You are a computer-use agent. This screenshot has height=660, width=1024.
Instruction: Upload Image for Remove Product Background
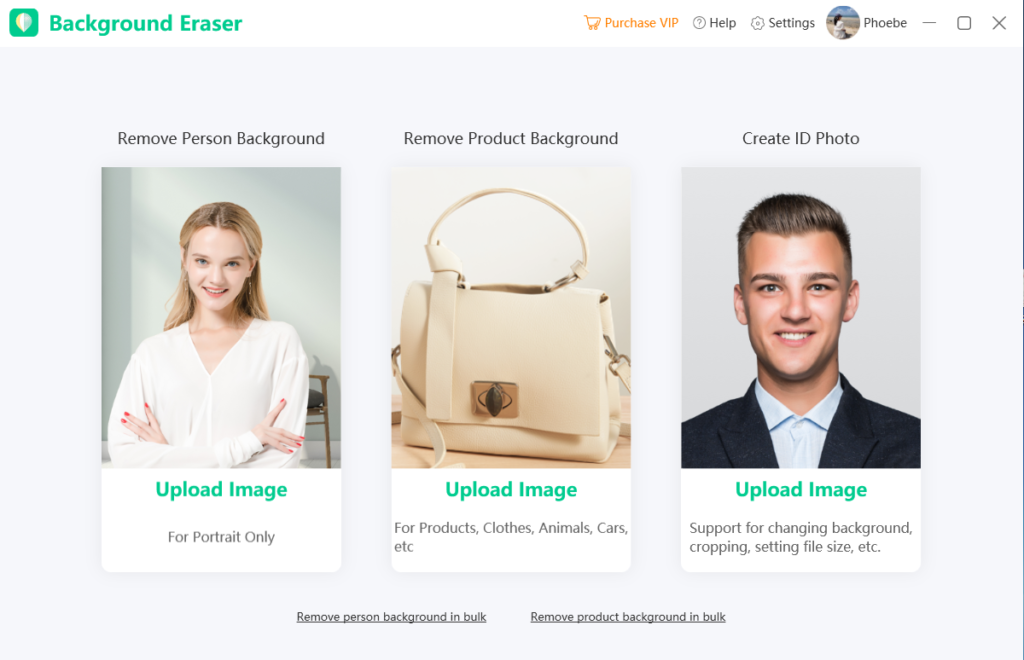(511, 490)
